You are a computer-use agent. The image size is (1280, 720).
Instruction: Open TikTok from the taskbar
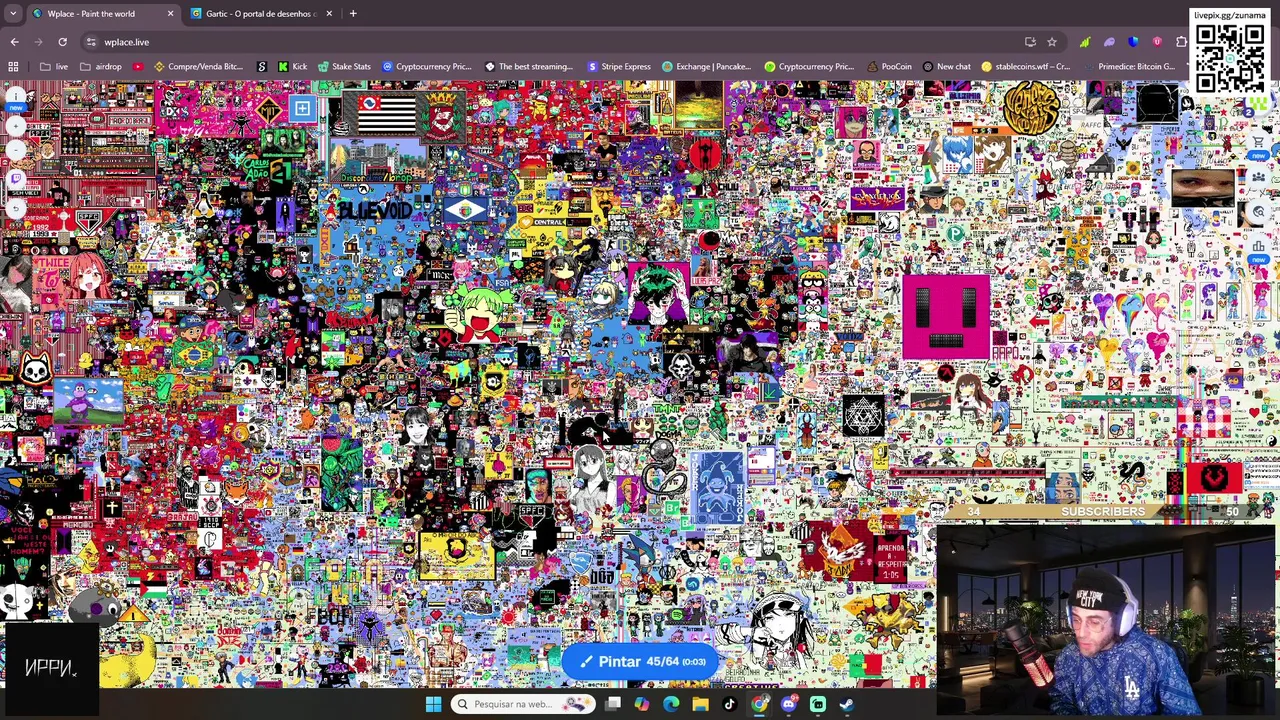pyautogui.click(x=729, y=704)
